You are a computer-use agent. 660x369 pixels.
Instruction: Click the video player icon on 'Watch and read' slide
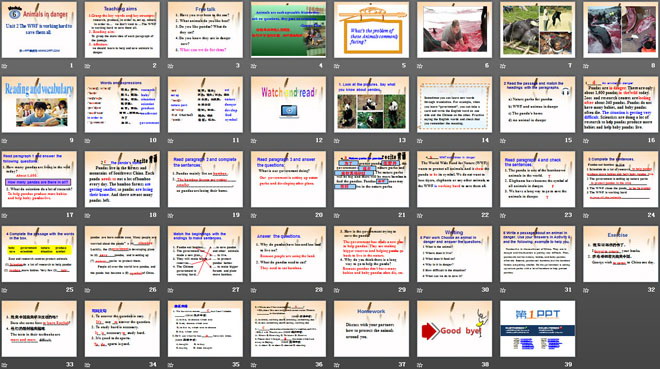tap(289, 111)
